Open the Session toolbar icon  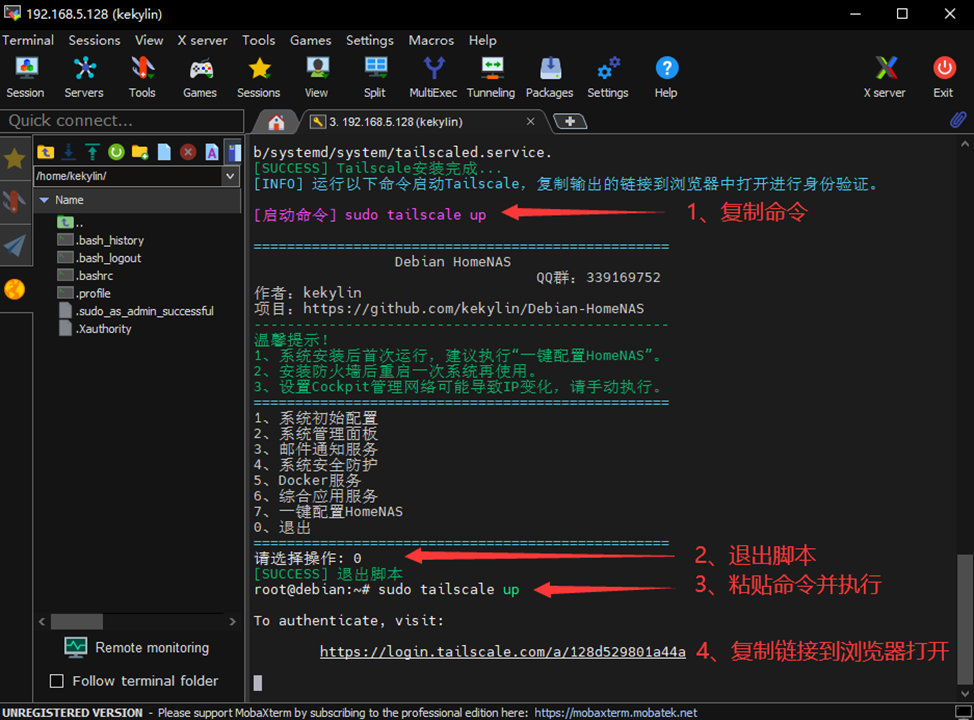(x=25, y=77)
